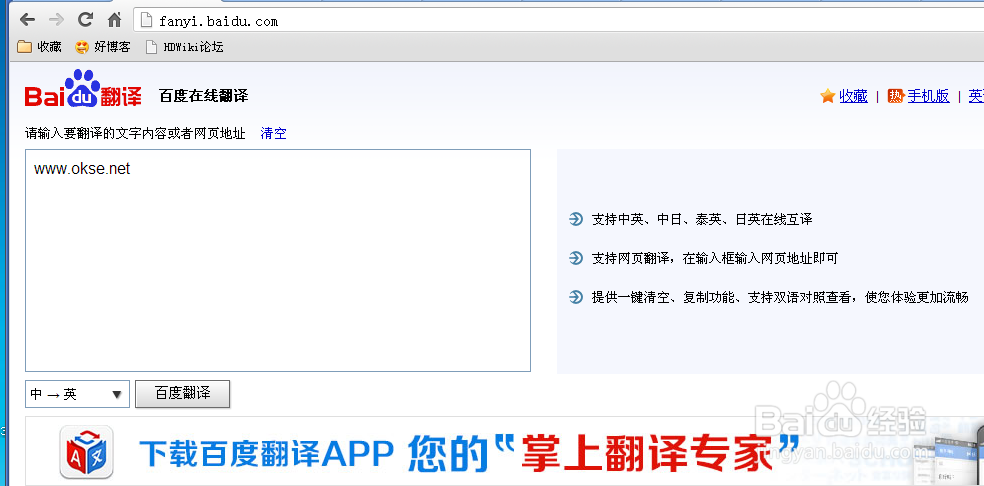This screenshot has height=486, width=984.
Task: Click the orange icon before 手机版
Action: [x=895, y=96]
